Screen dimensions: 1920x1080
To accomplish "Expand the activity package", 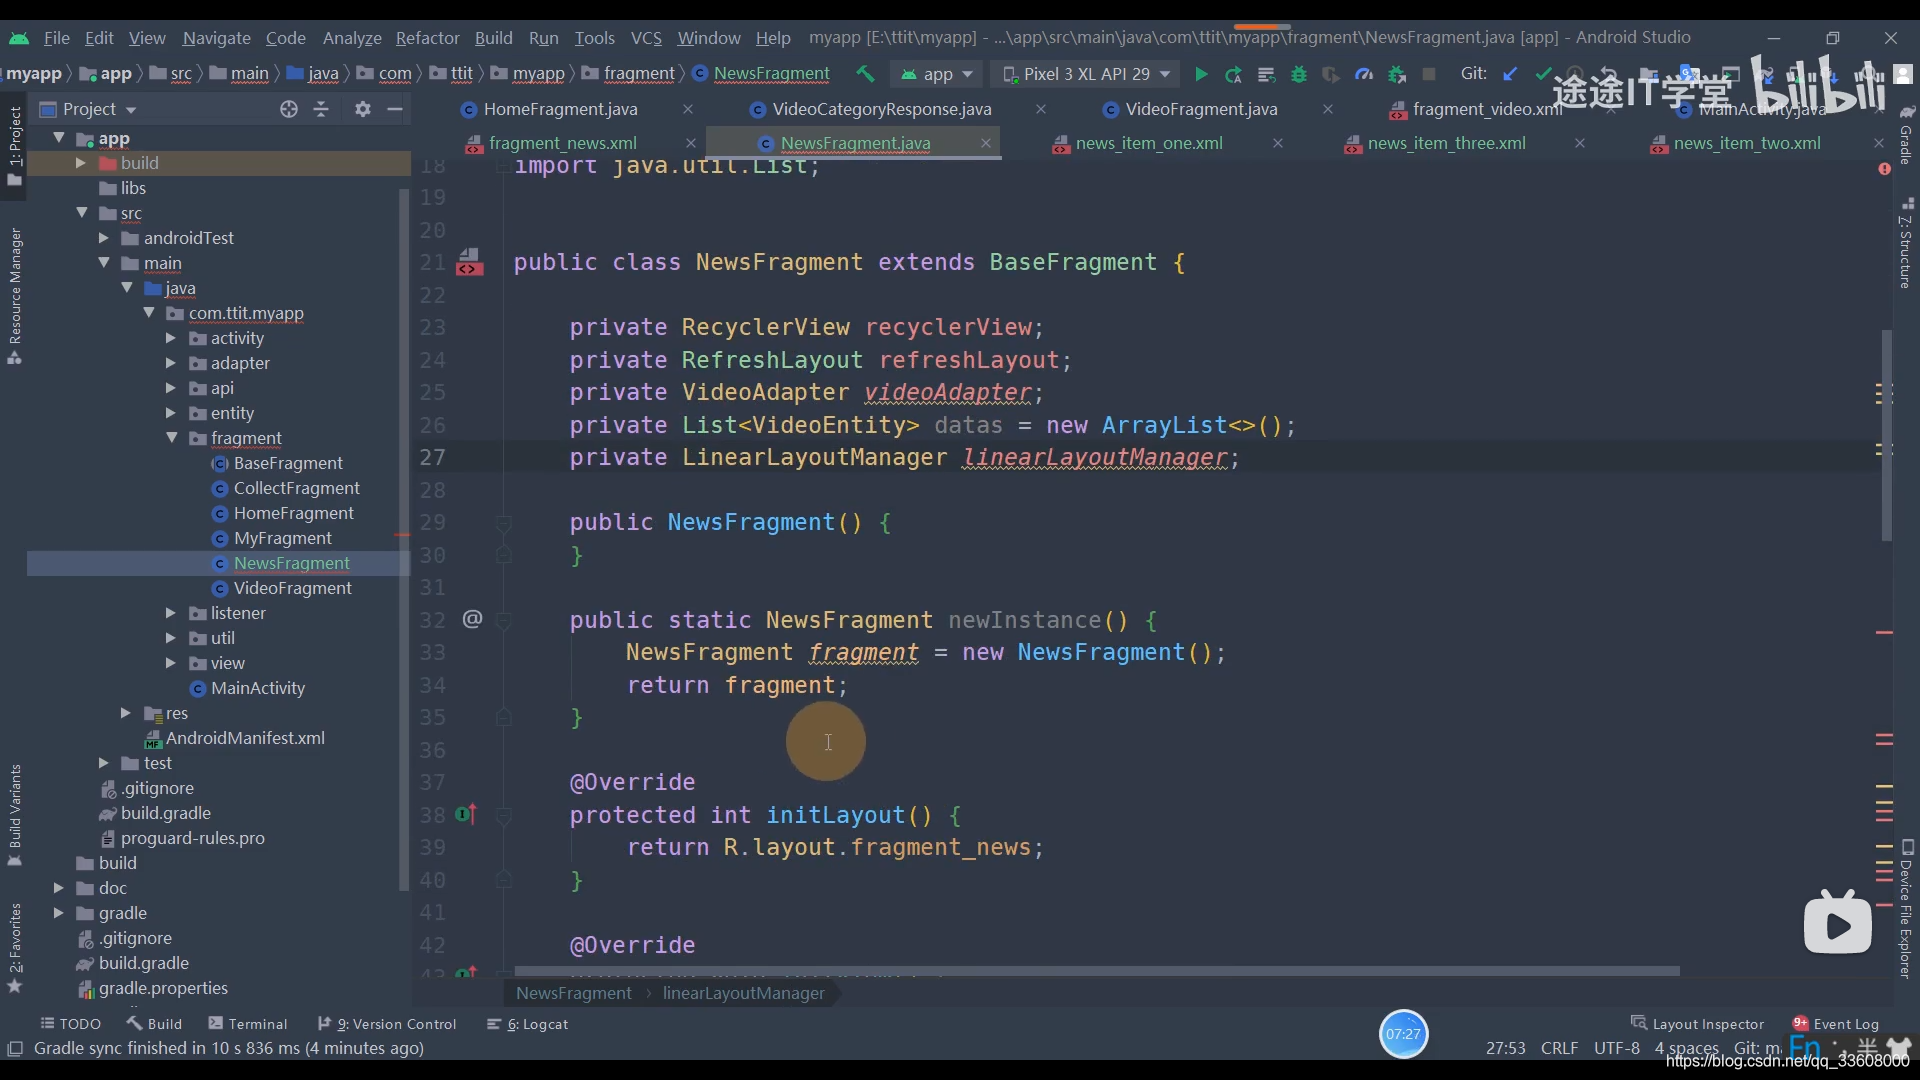I will pyautogui.click(x=170, y=338).
